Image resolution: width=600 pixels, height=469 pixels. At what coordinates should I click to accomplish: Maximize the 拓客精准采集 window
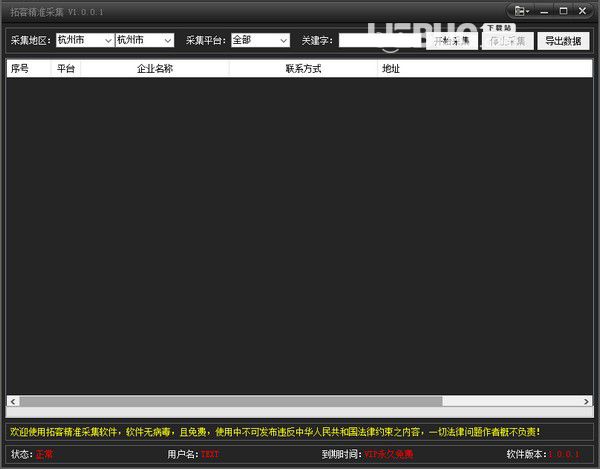point(563,11)
